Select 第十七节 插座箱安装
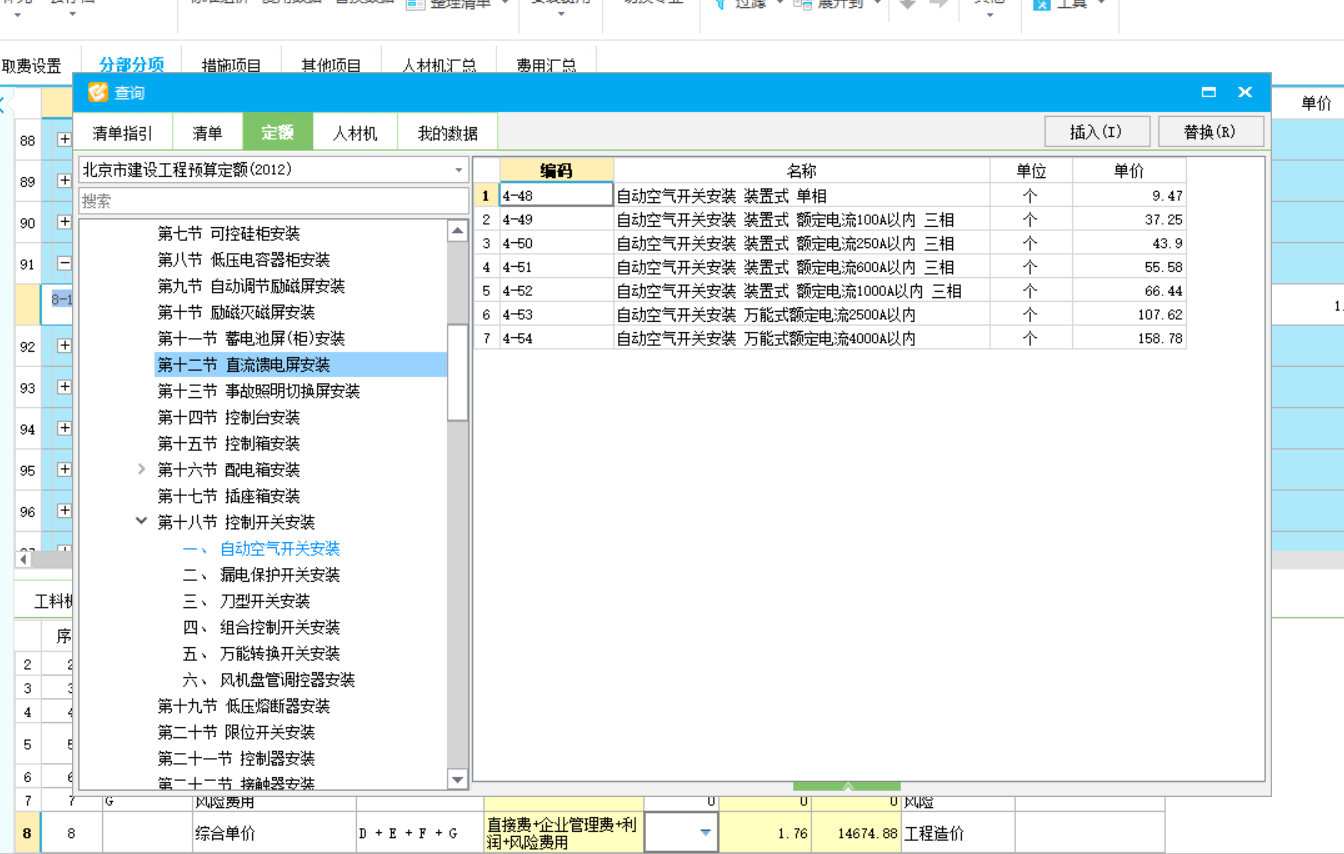 [x=229, y=496]
